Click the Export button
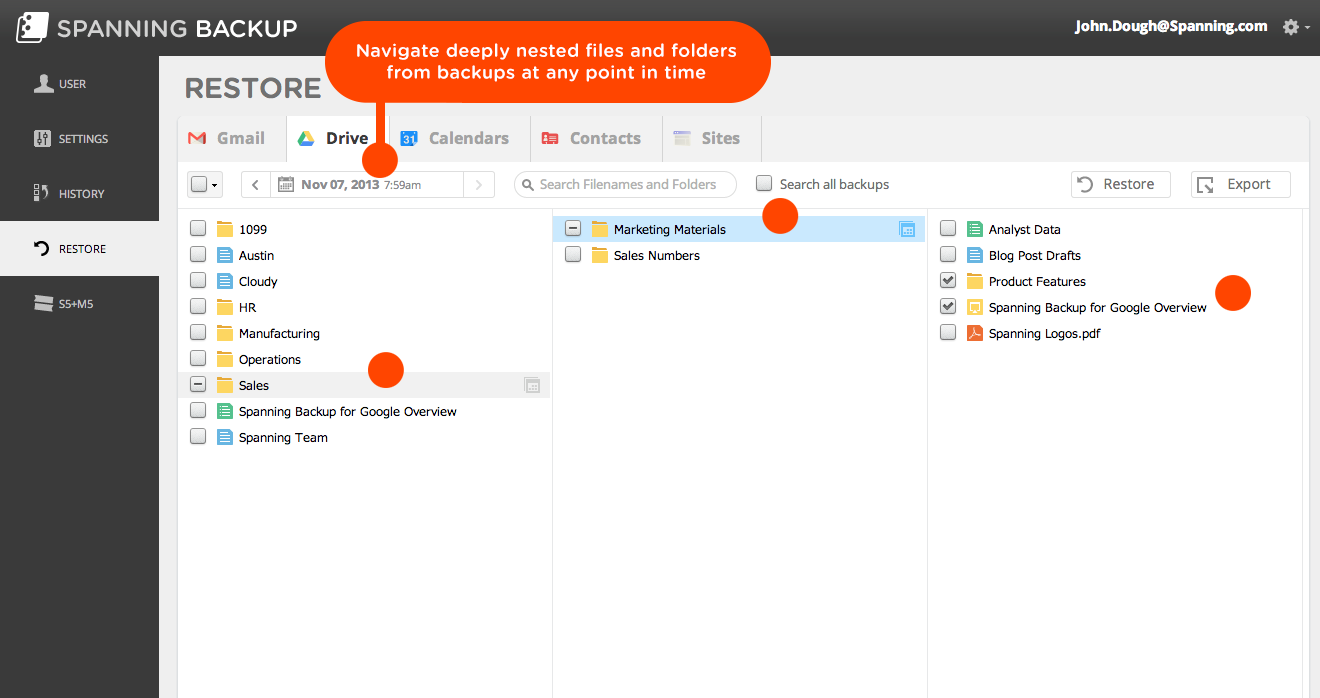 point(1241,185)
